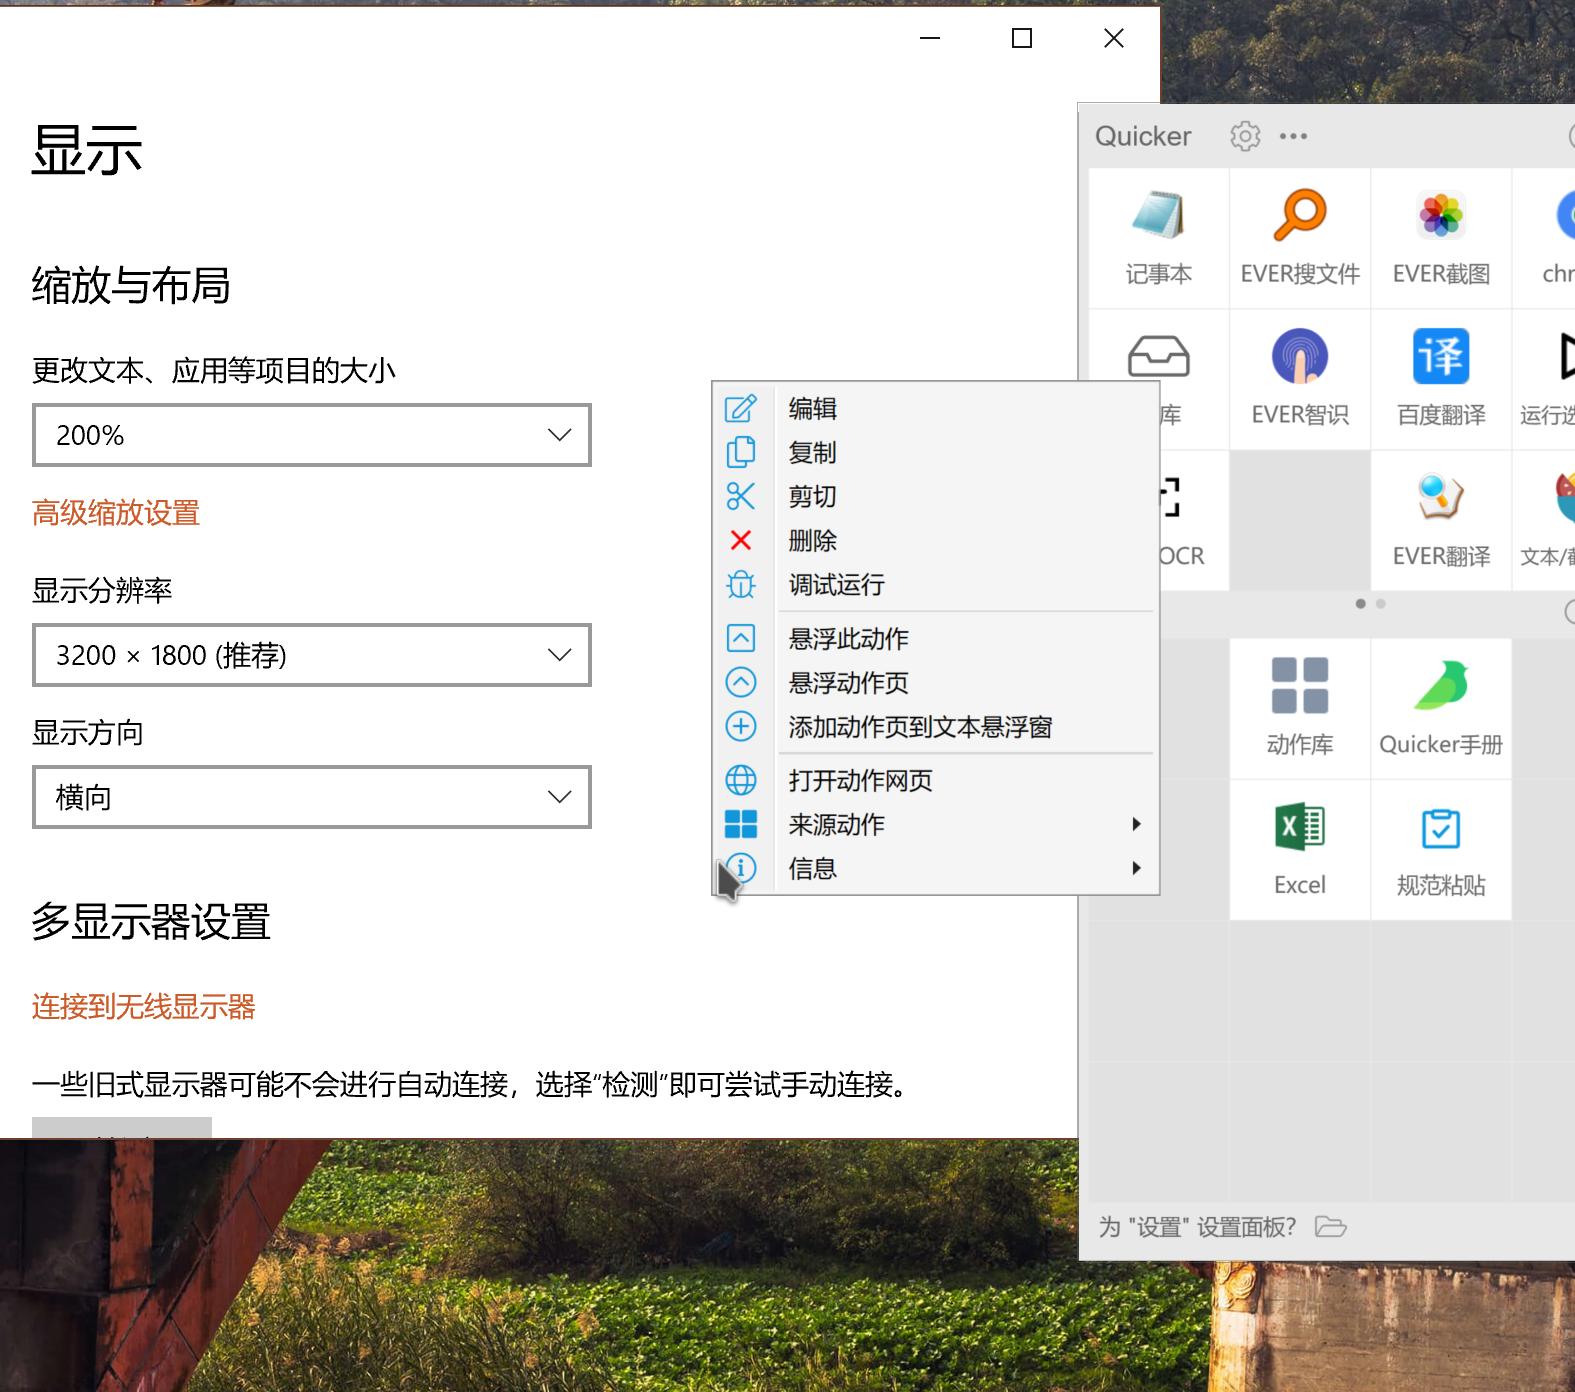Open the 高级缩放设置 link

tap(116, 513)
